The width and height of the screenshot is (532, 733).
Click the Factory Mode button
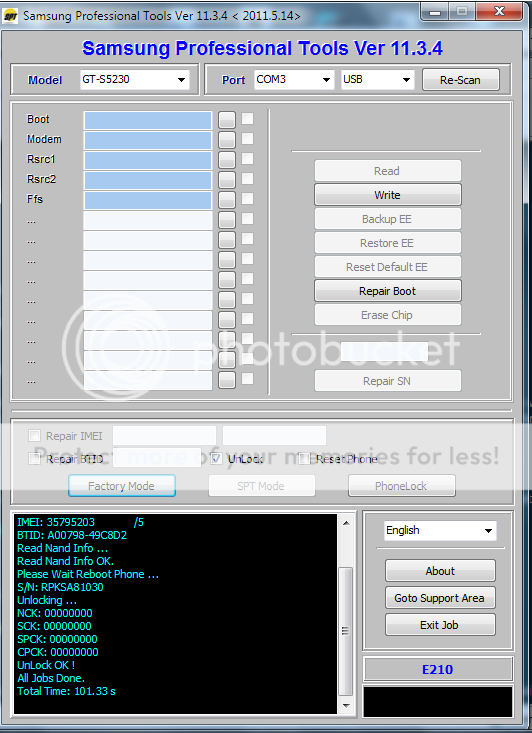point(122,486)
